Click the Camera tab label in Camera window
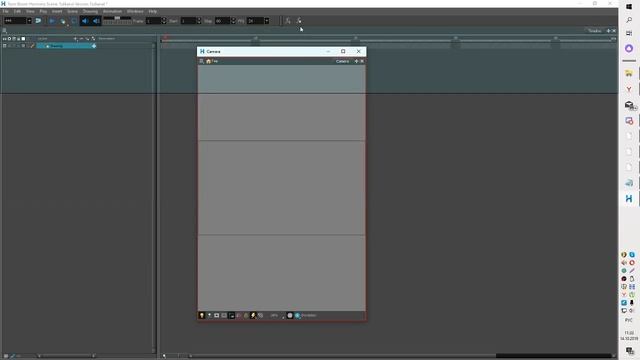This screenshot has width=640, height=360. (x=342, y=61)
